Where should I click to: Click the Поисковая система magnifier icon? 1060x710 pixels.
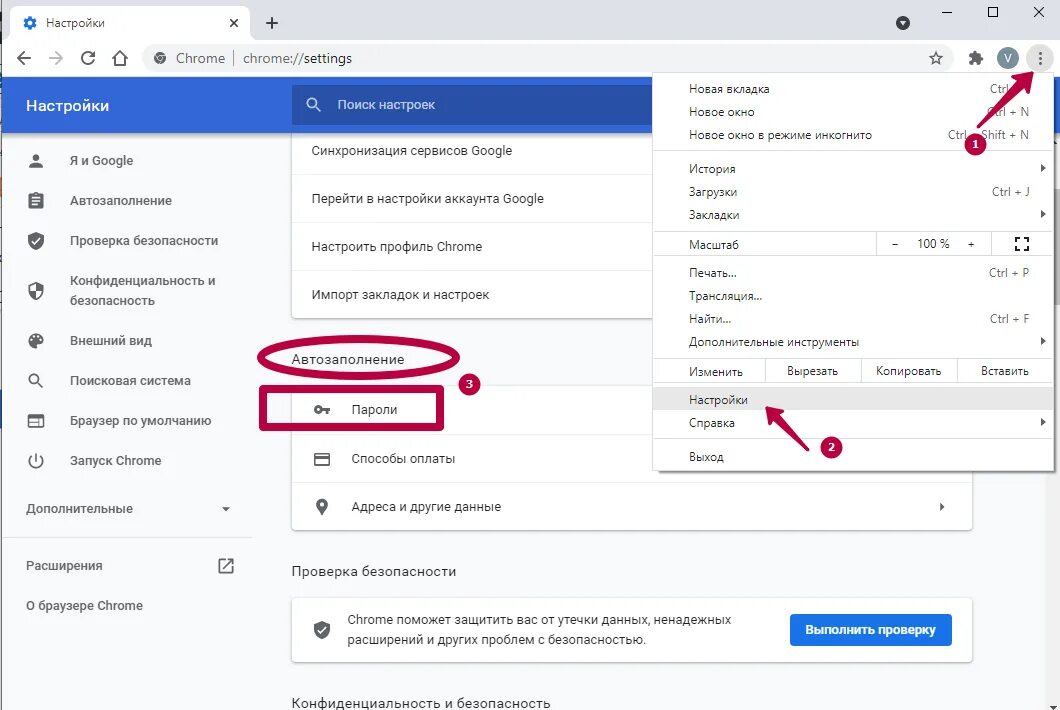point(36,381)
